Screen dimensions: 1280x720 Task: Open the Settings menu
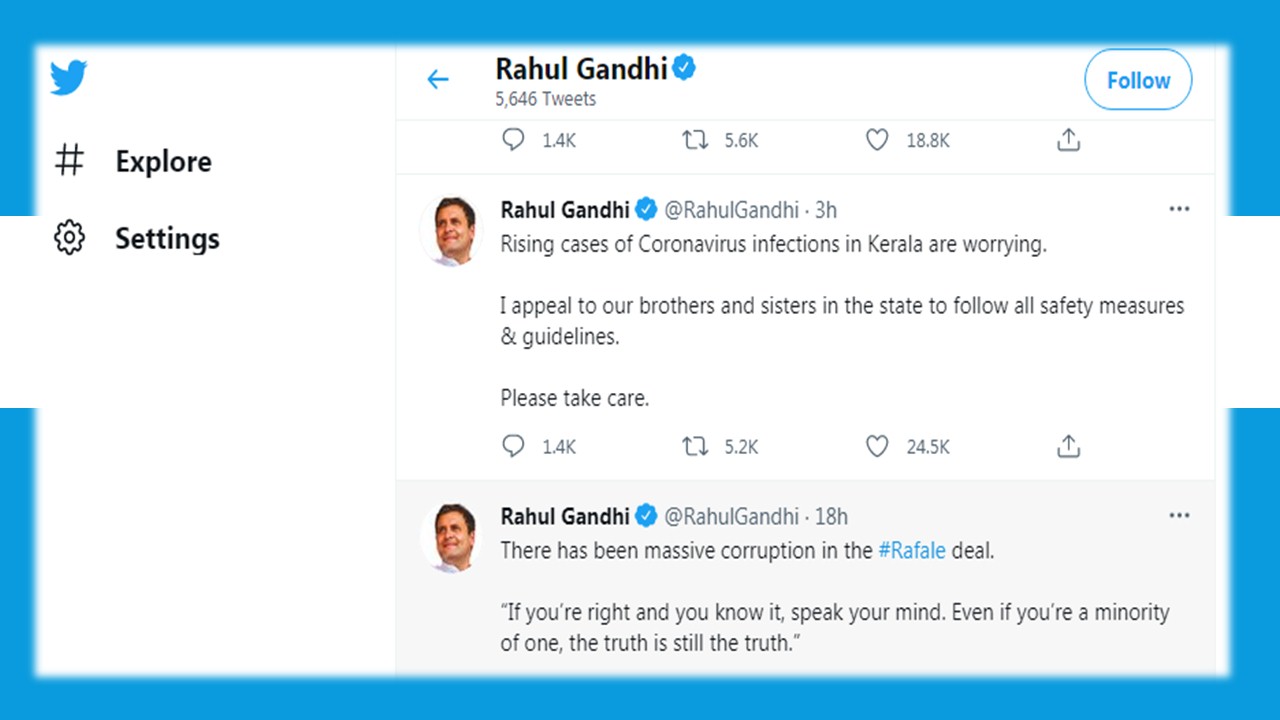pyautogui.click(x=167, y=238)
